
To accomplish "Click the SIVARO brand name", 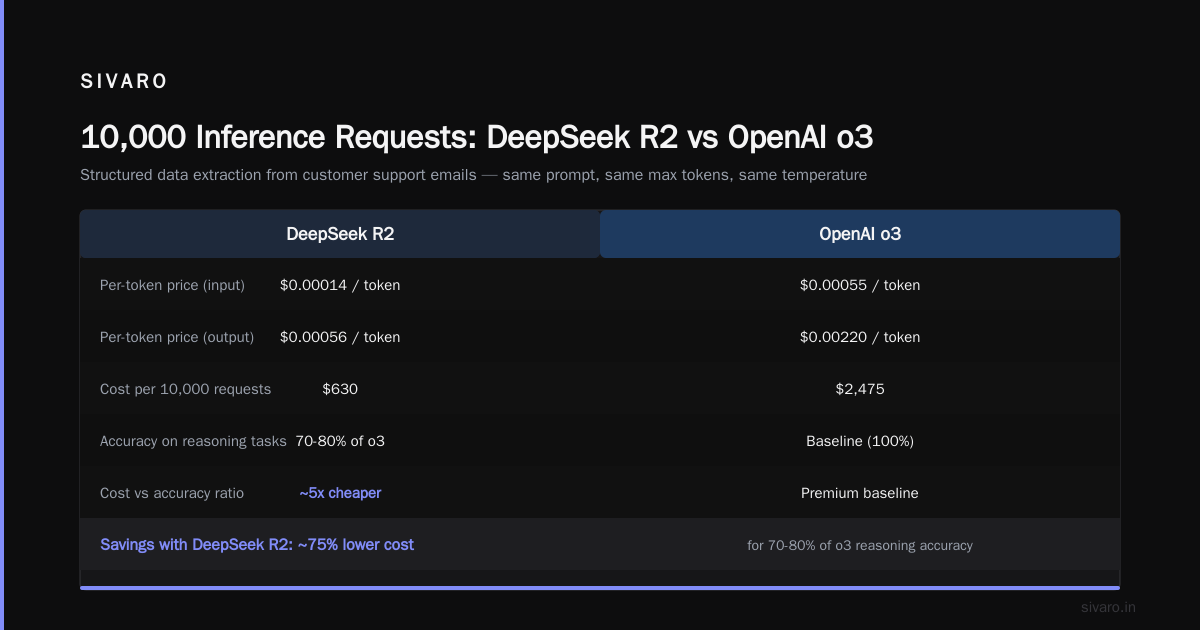I will point(124,82).
